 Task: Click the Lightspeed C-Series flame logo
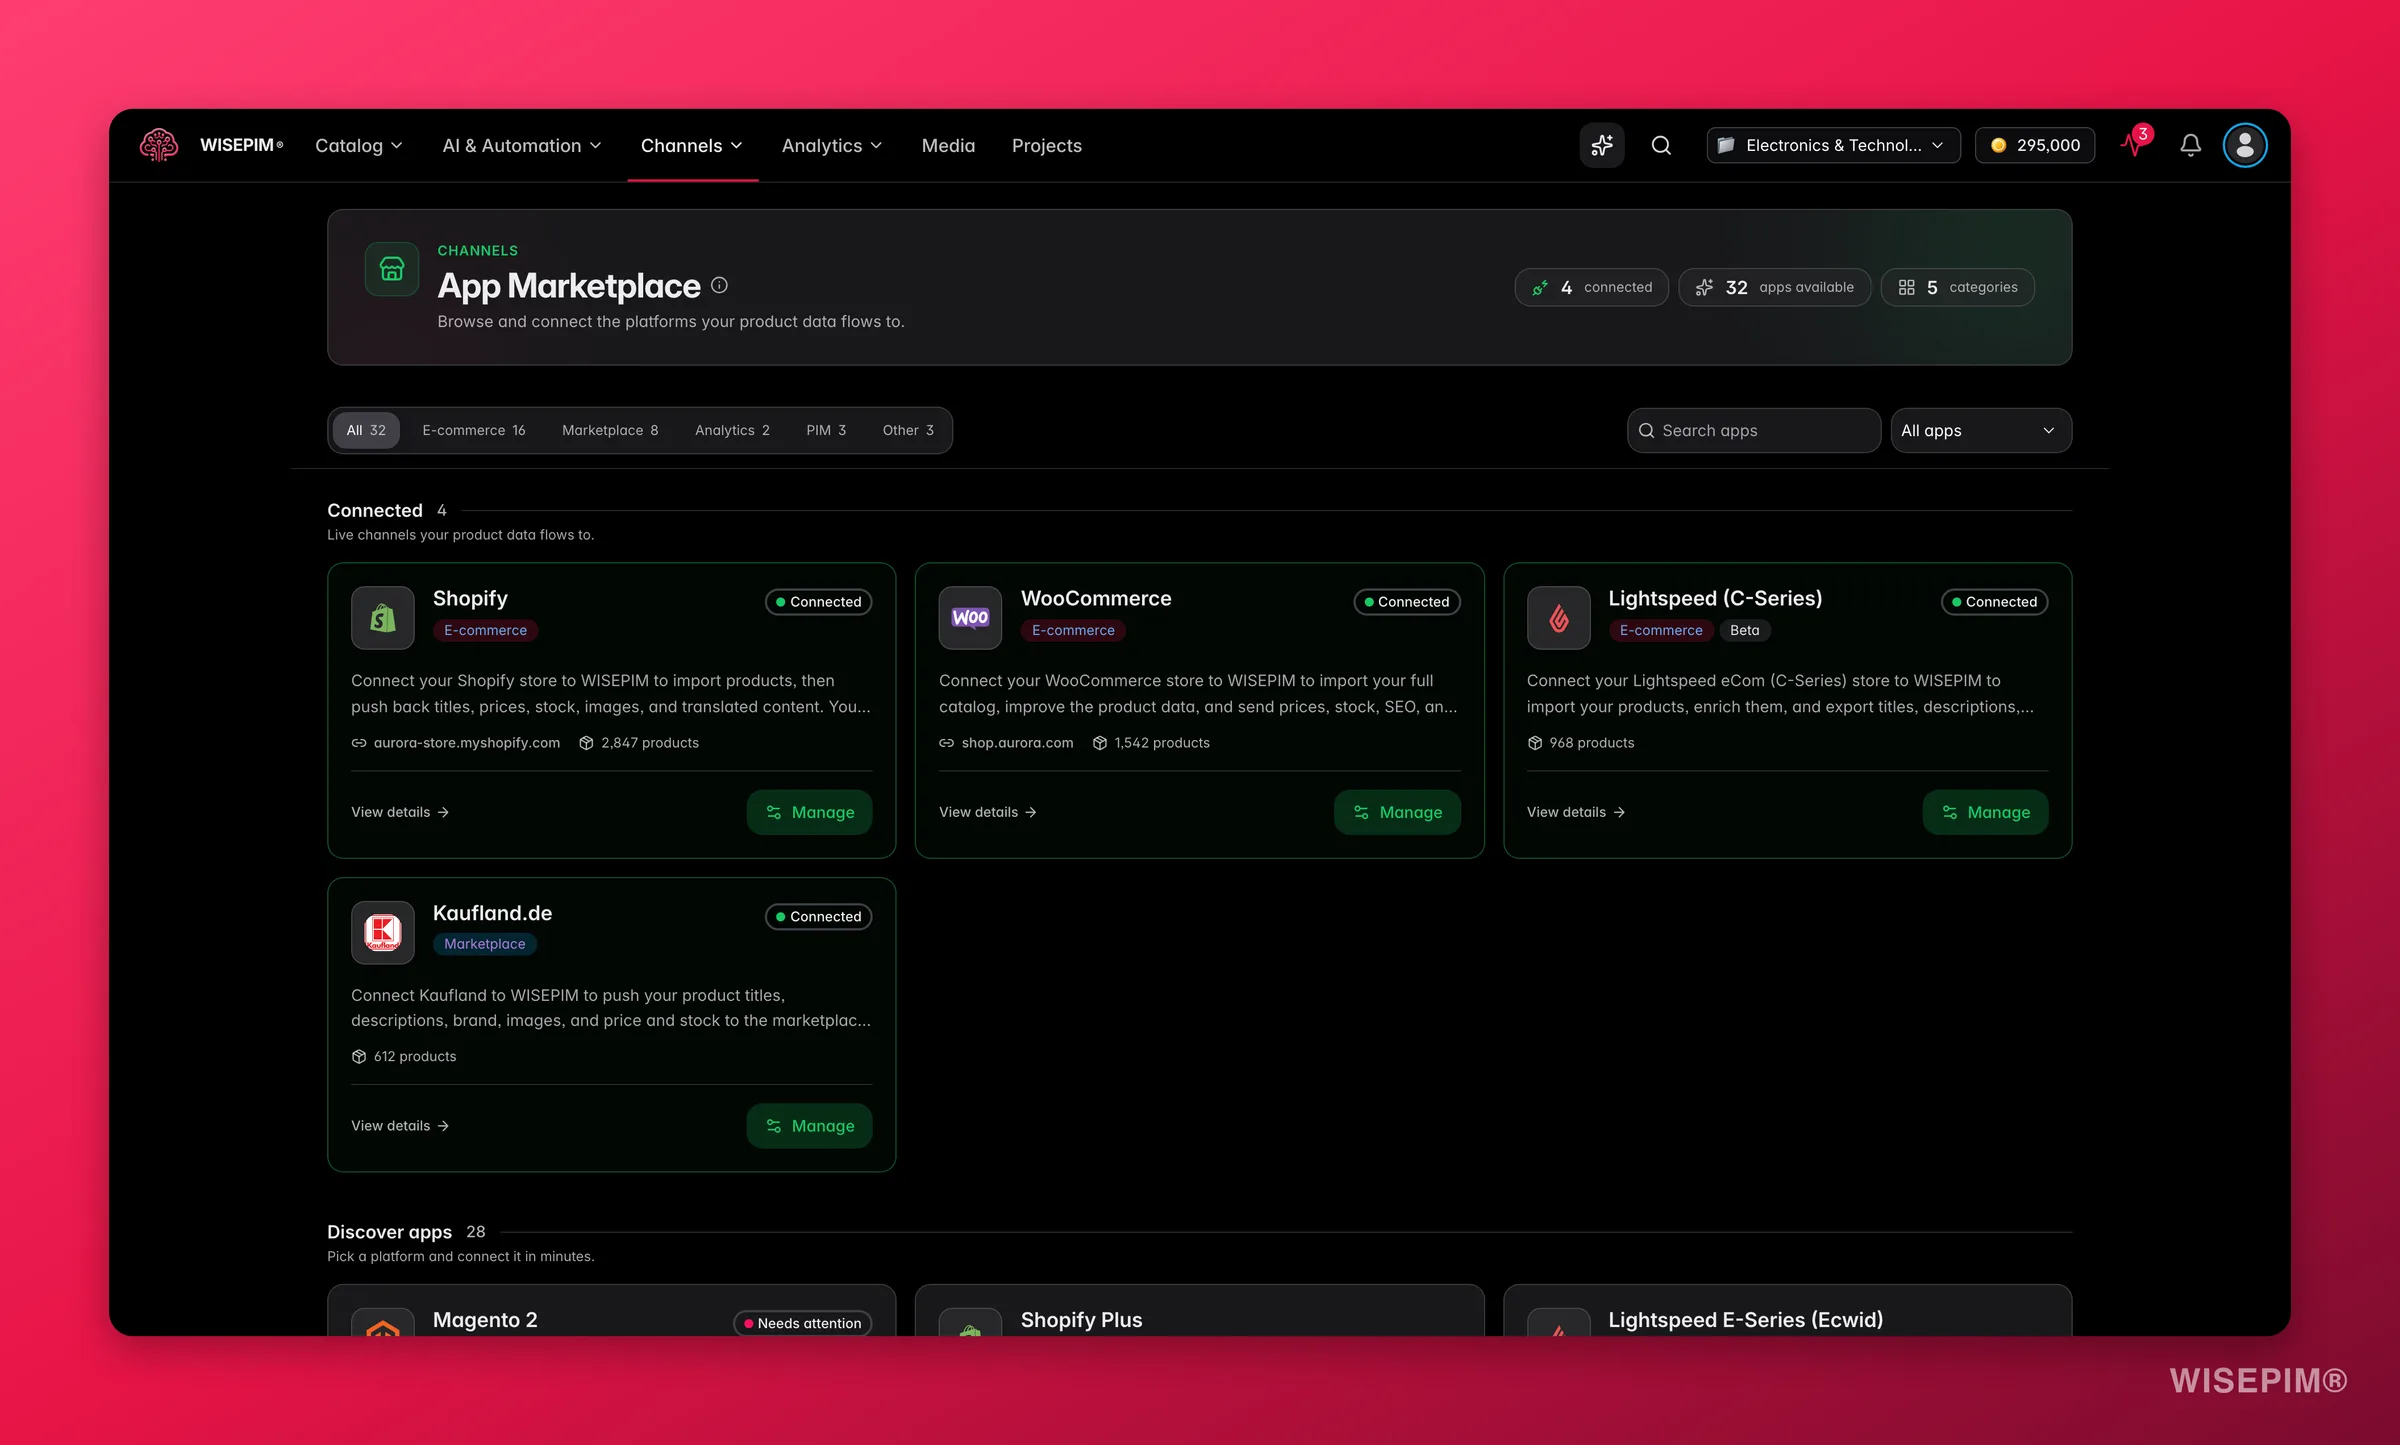1558,618
